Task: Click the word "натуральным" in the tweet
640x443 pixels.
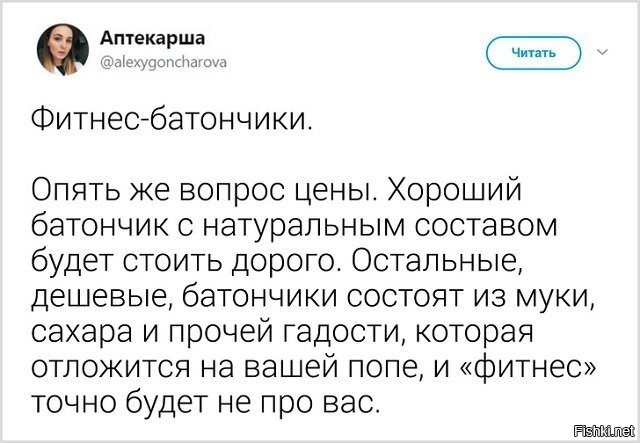Action: (300, 225)
